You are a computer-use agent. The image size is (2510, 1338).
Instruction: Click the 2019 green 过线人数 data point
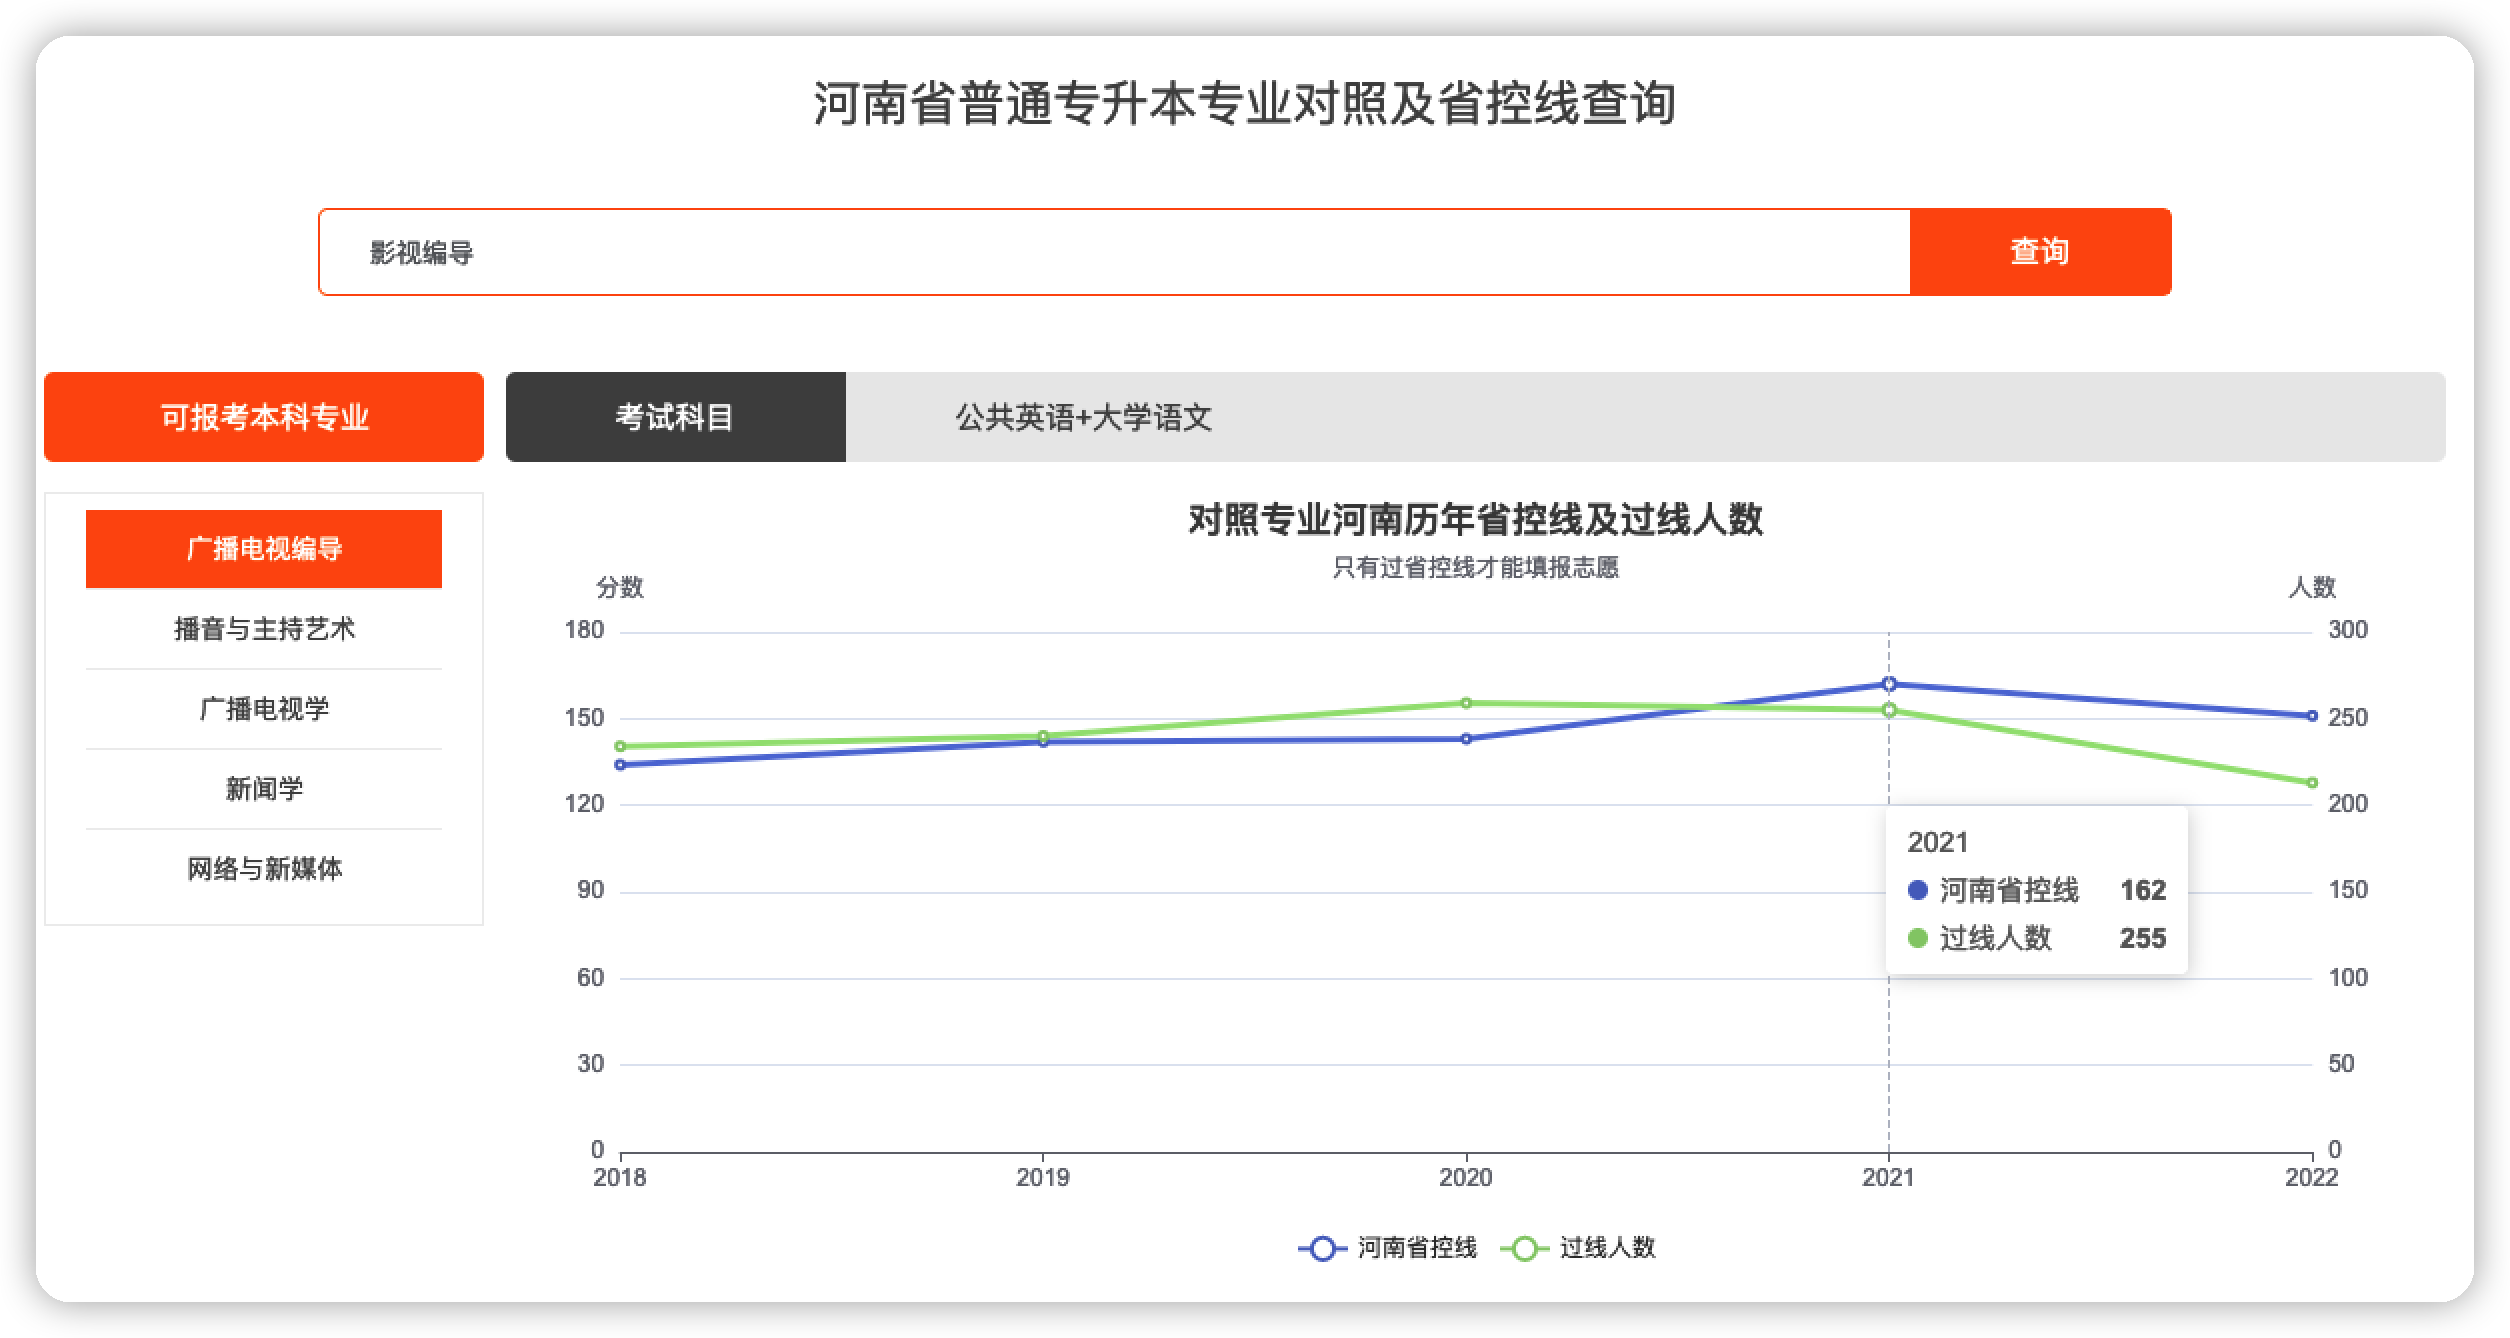click(1043, 736)
